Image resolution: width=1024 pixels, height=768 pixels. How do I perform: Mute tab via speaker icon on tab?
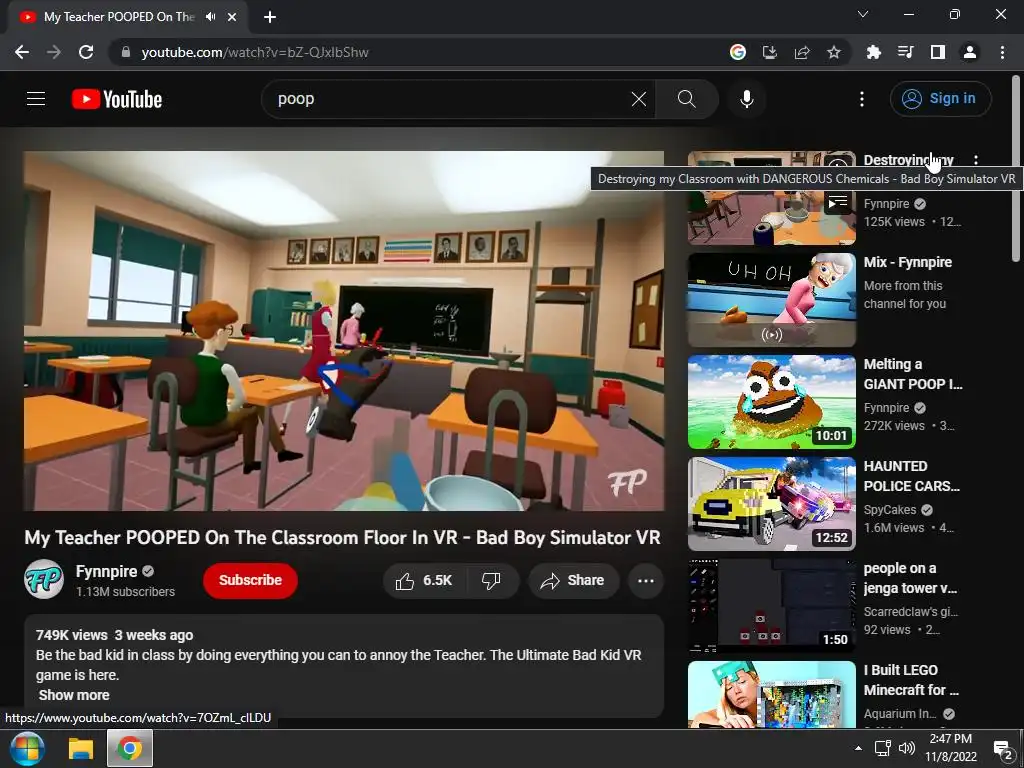point(210,17)
